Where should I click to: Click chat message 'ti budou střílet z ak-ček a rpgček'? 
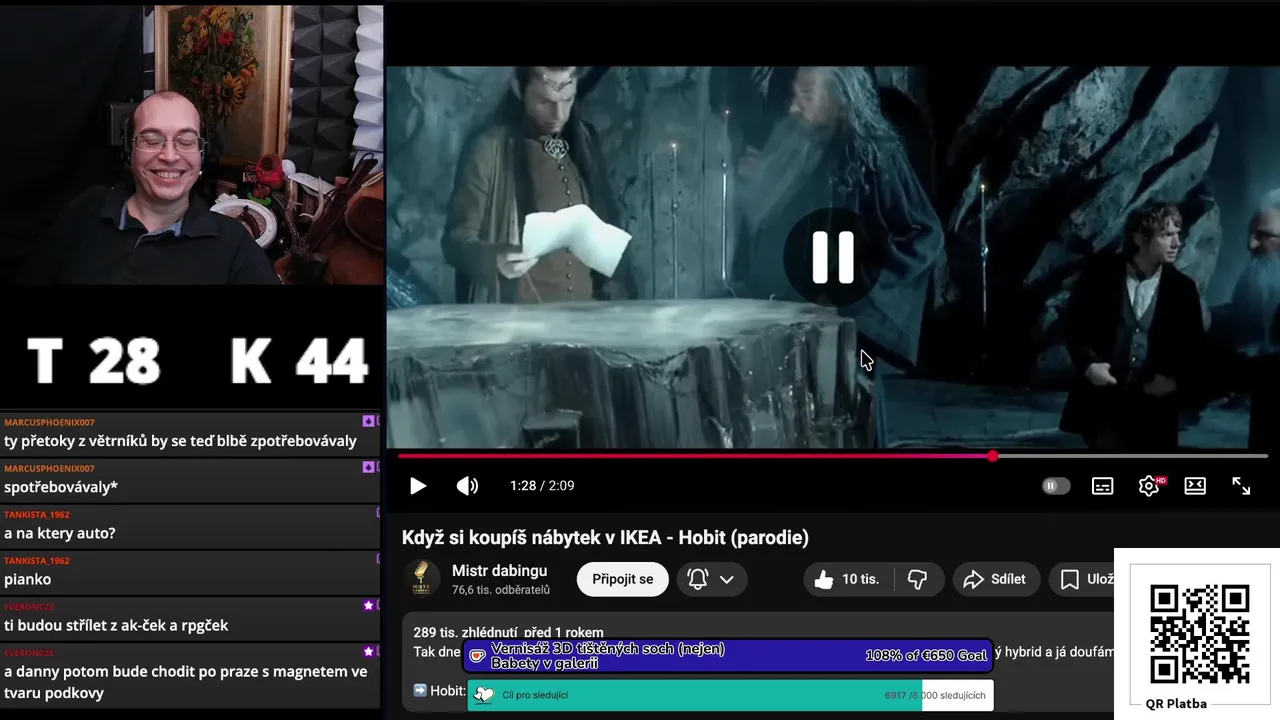[116, 625]
